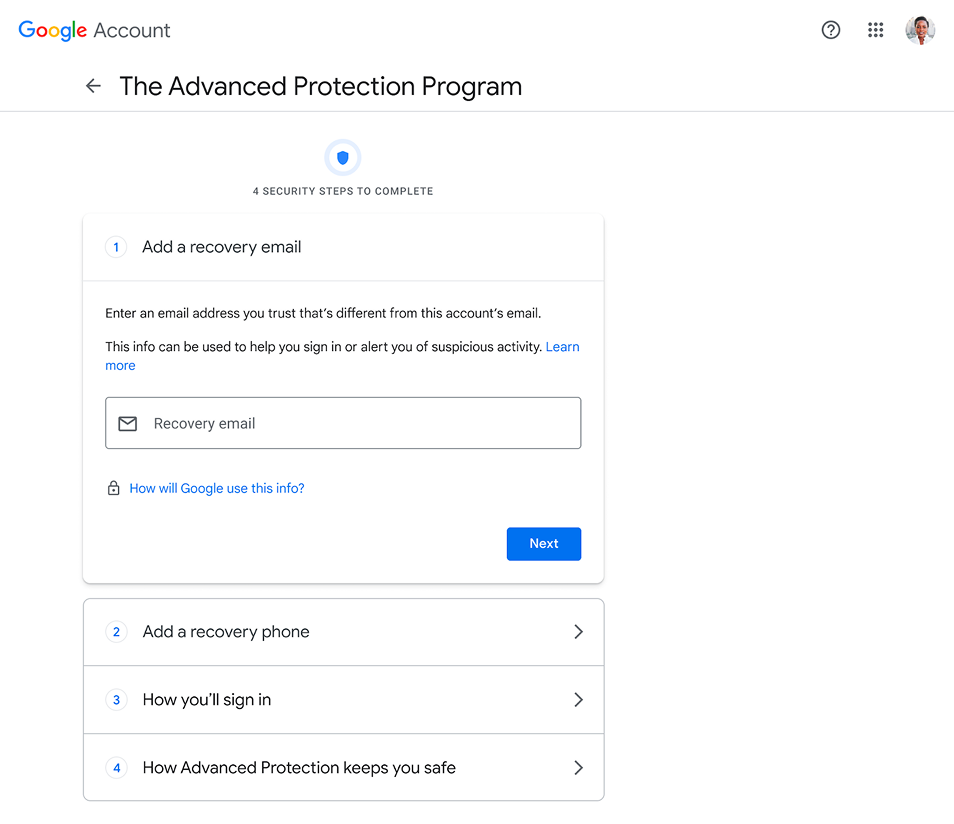Image resolution: width=954 pixels, height=824 pixels.
Task: Select the Add a recovery email panel header
Action: [221, 247]
